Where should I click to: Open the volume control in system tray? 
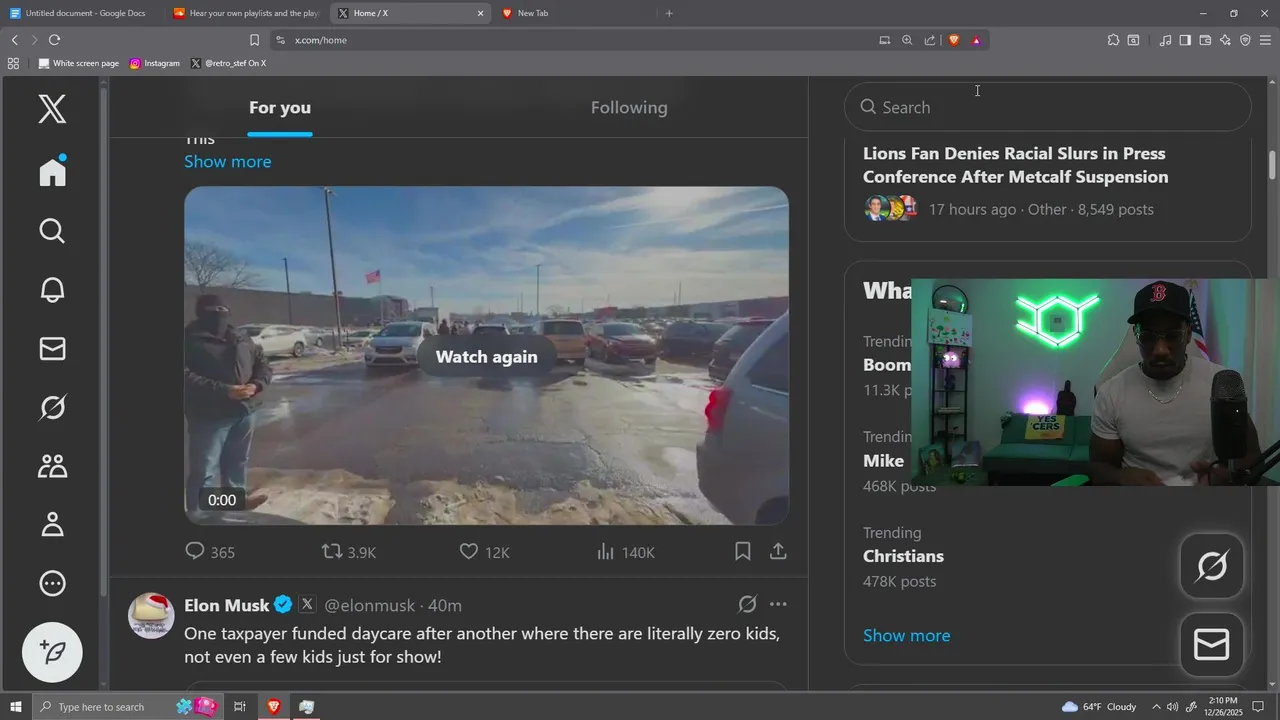click(1172, 707)
